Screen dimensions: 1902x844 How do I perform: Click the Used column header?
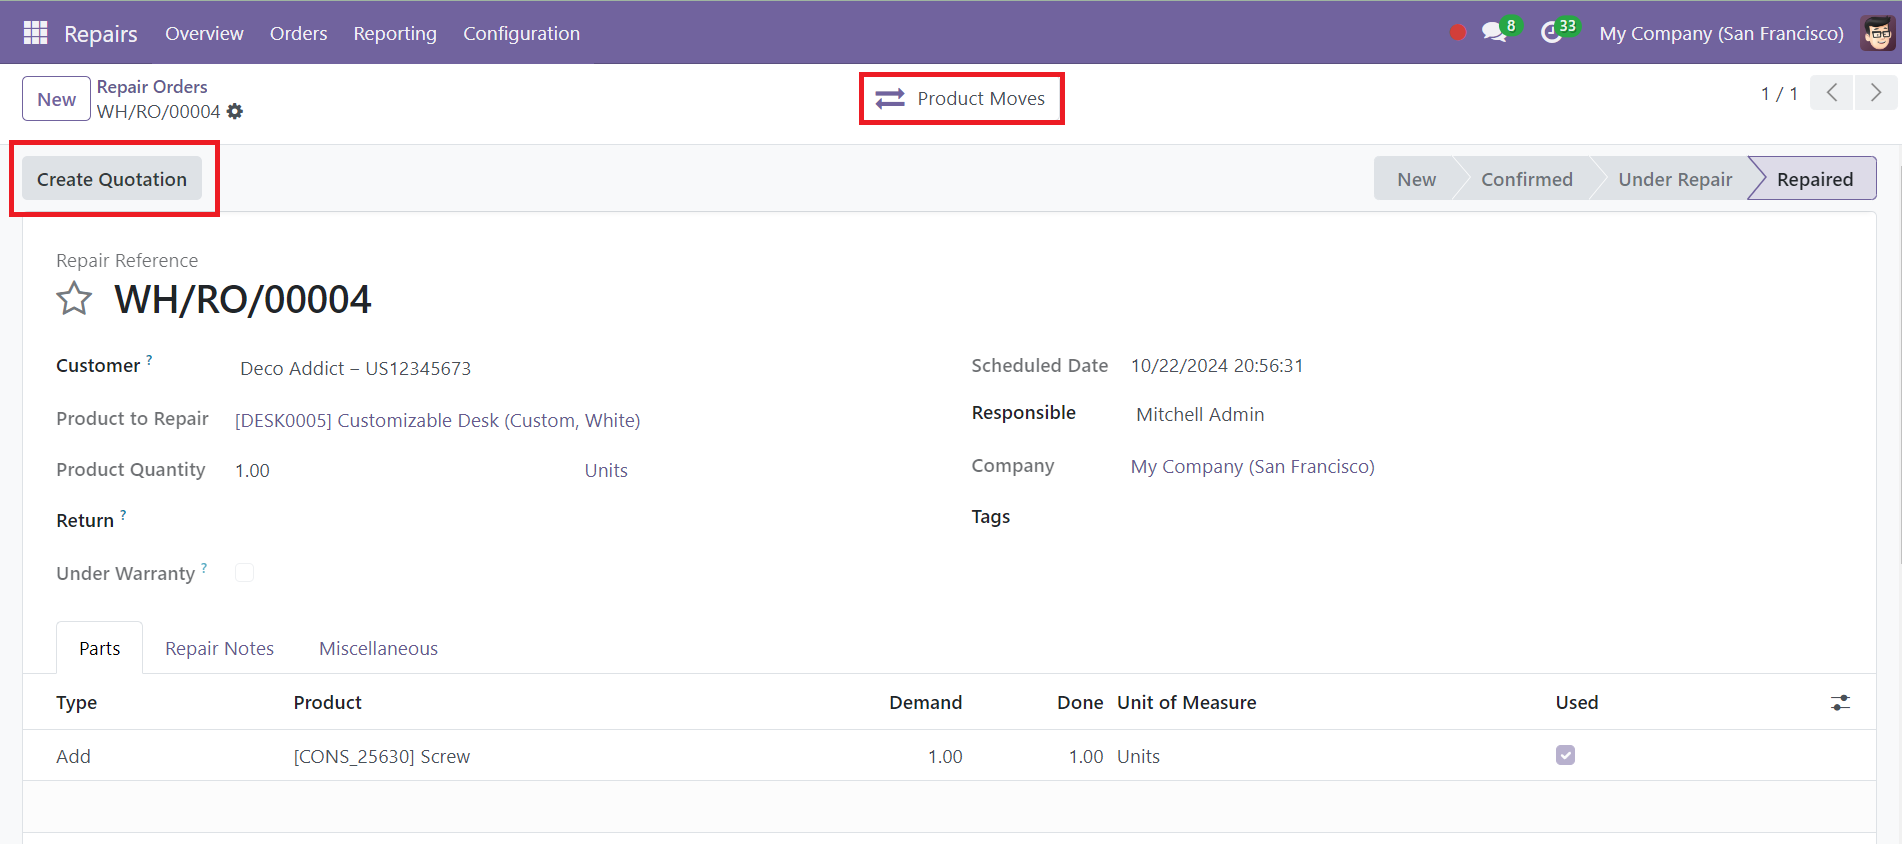tap(1577, 702)
